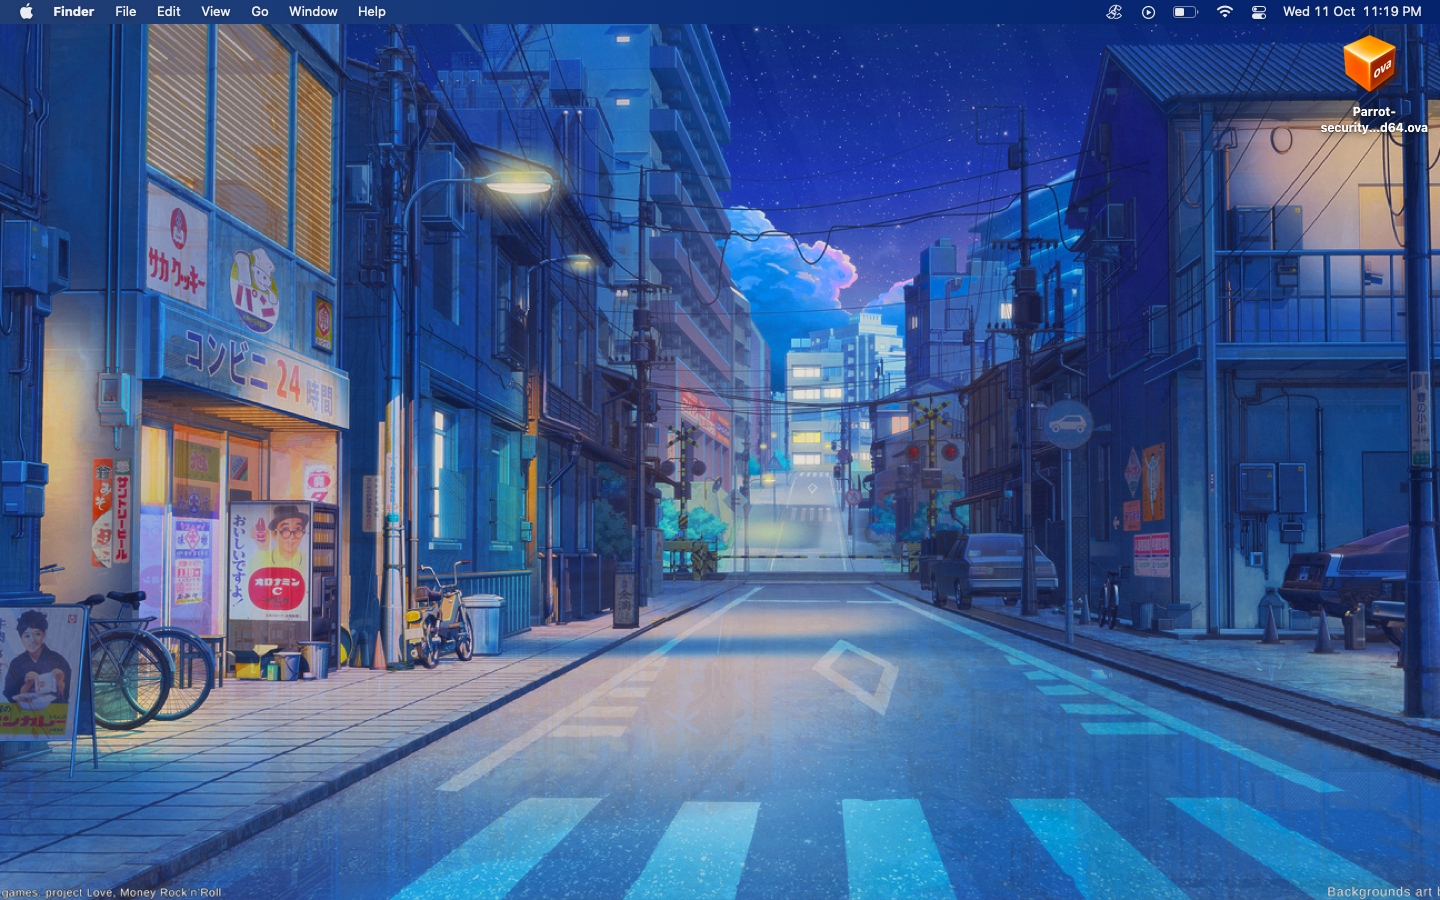Click the butterfly-shaped menu bar icon
The image size is (1440, 900).
tap(1114, 12)
